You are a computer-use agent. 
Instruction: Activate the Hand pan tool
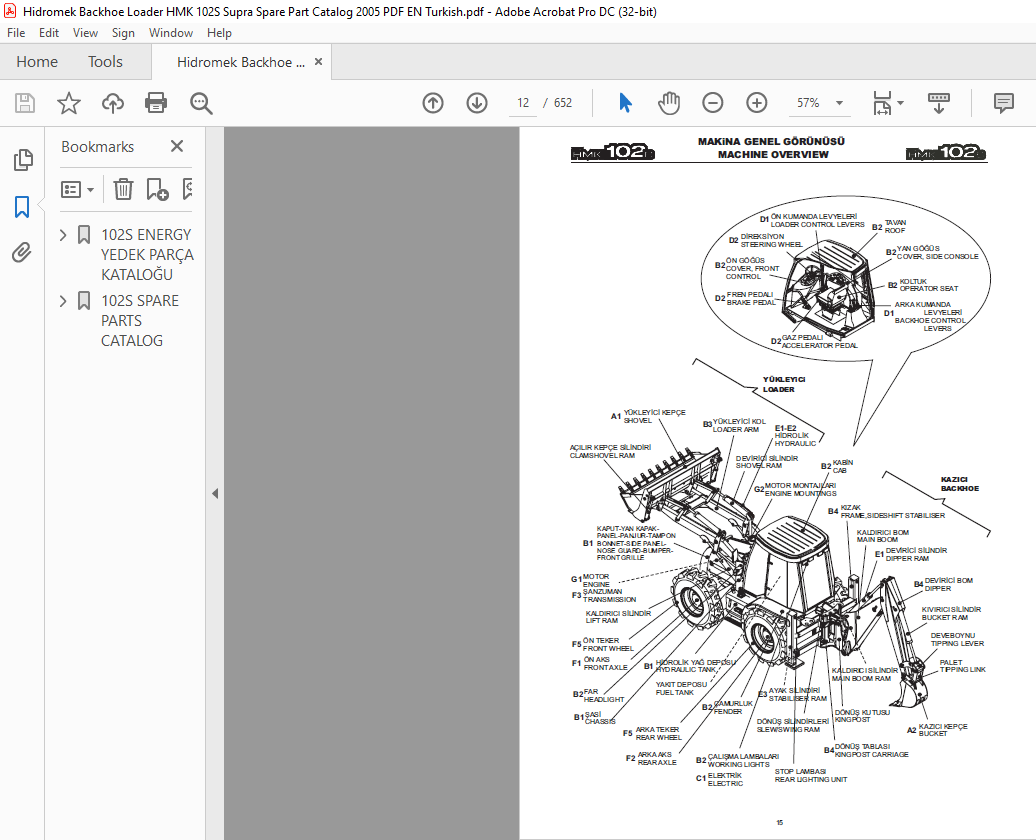(x=669, y=102)
